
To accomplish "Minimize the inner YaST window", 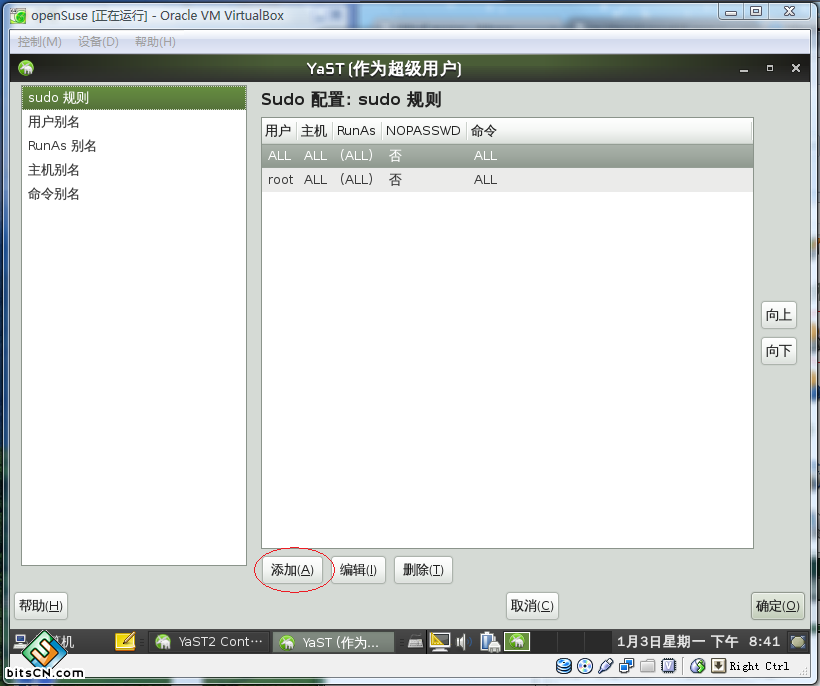I will [744, 68].
